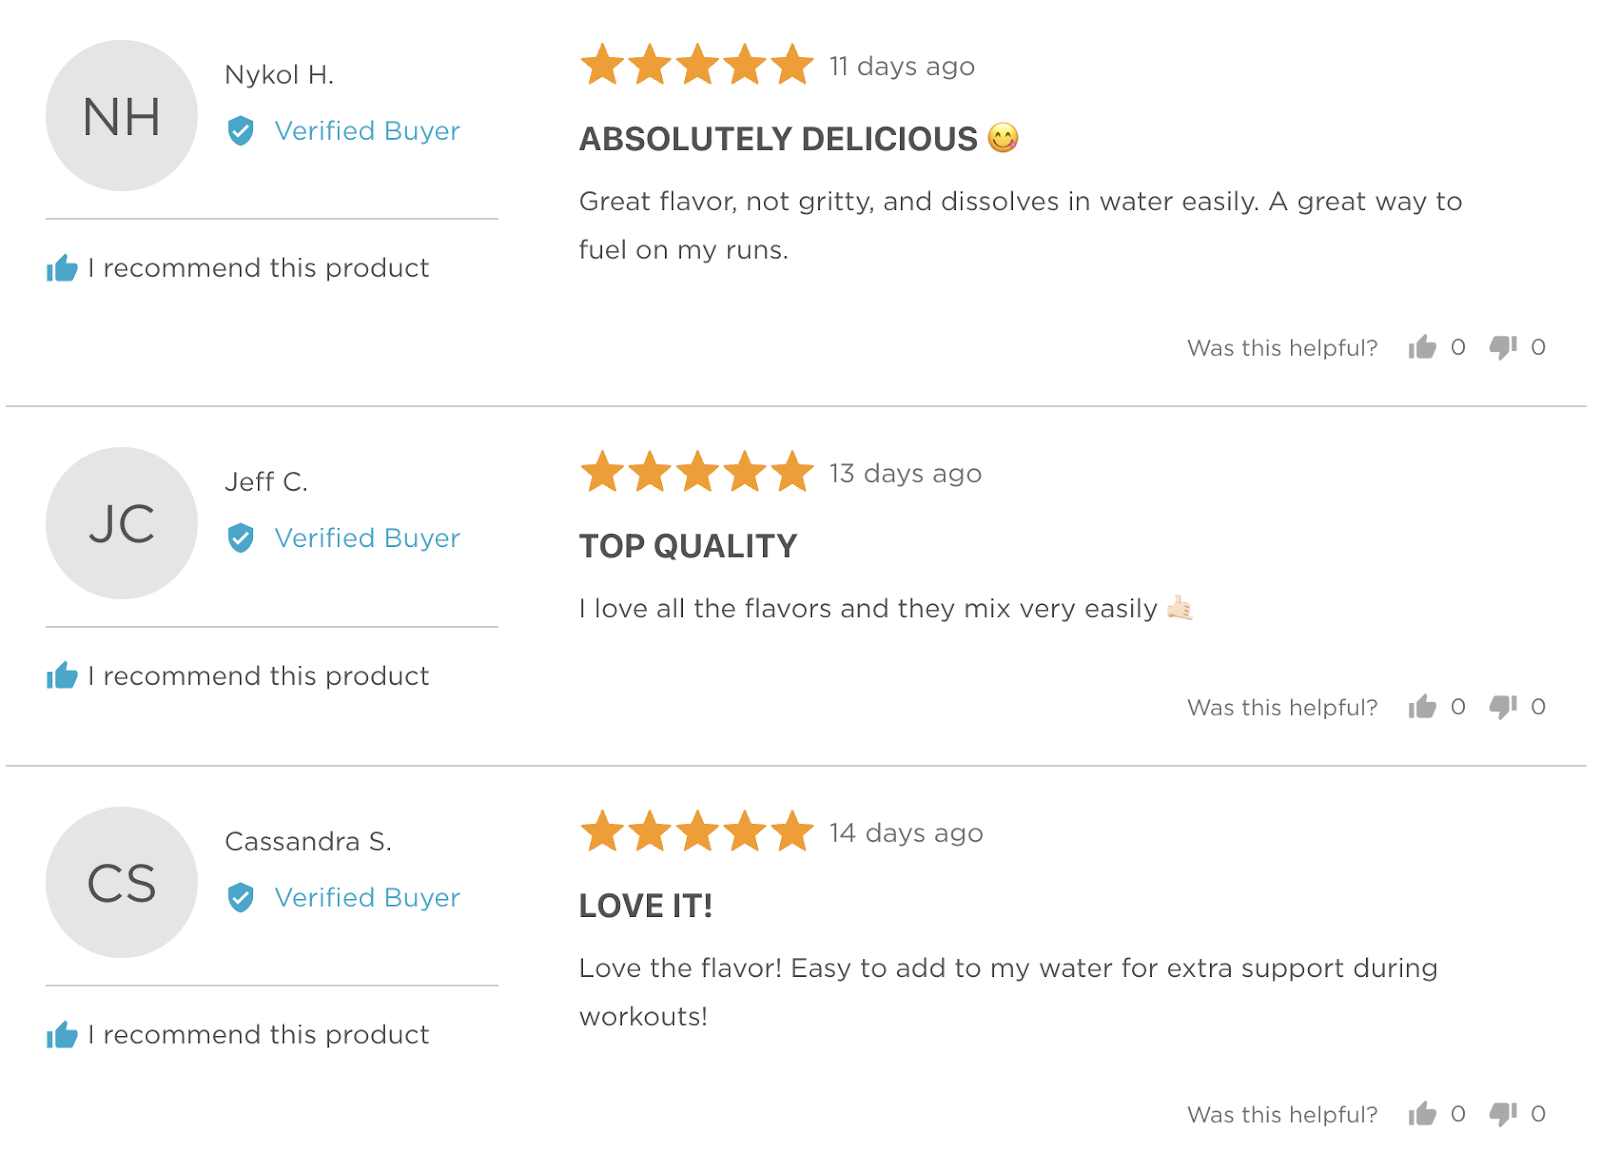Click the recommend thumbs-up icon under Jeff C.
This screenshot has height=1172, width=1600.
pos(62,675)
